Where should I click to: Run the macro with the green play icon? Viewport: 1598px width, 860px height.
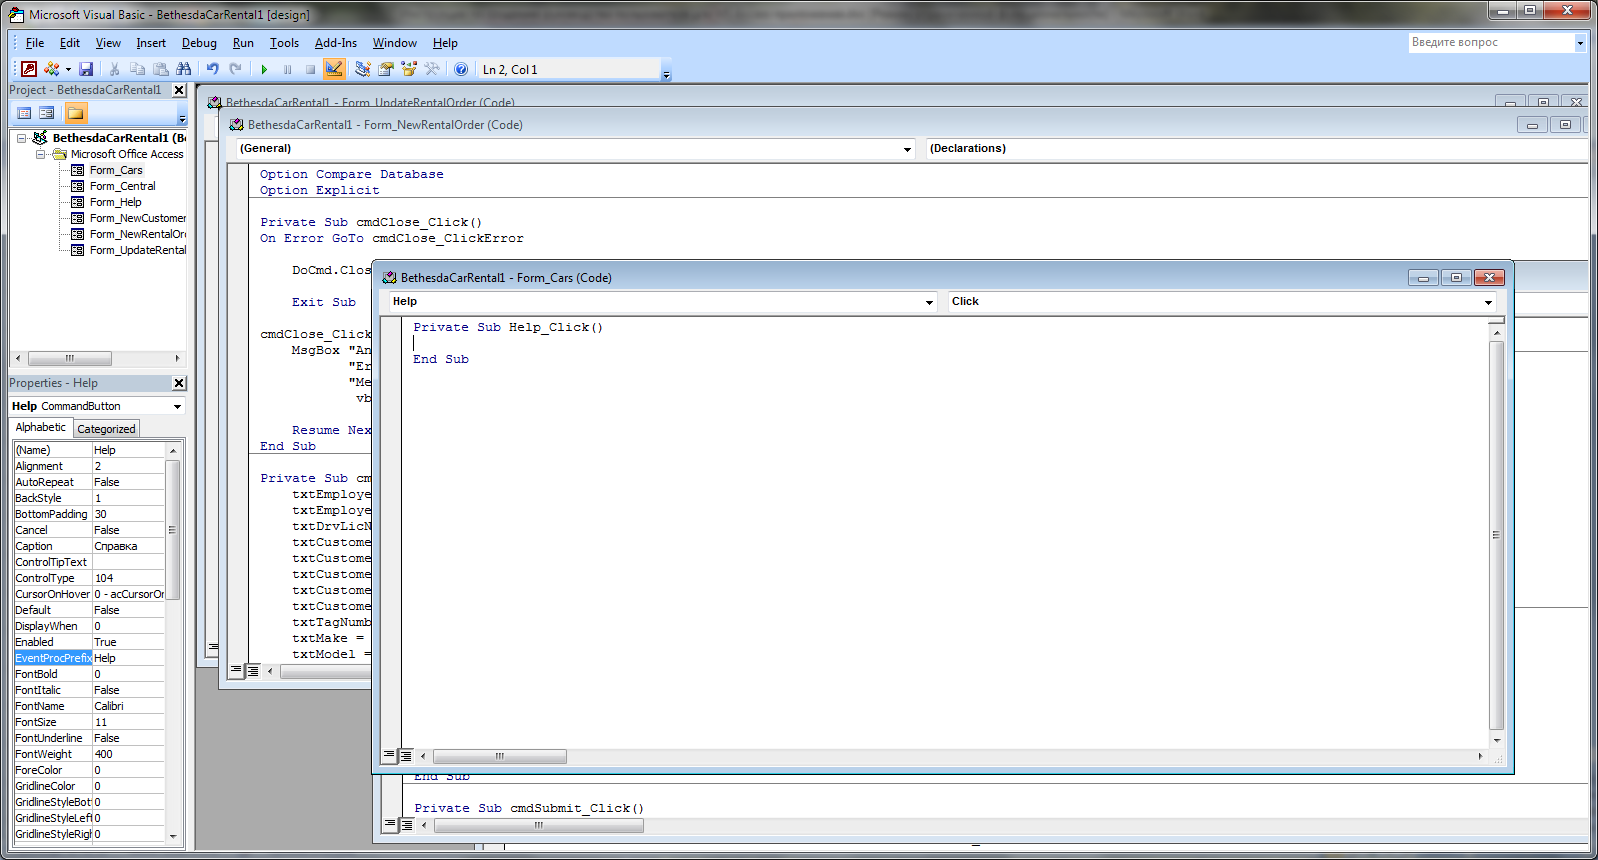coord(264,69)
